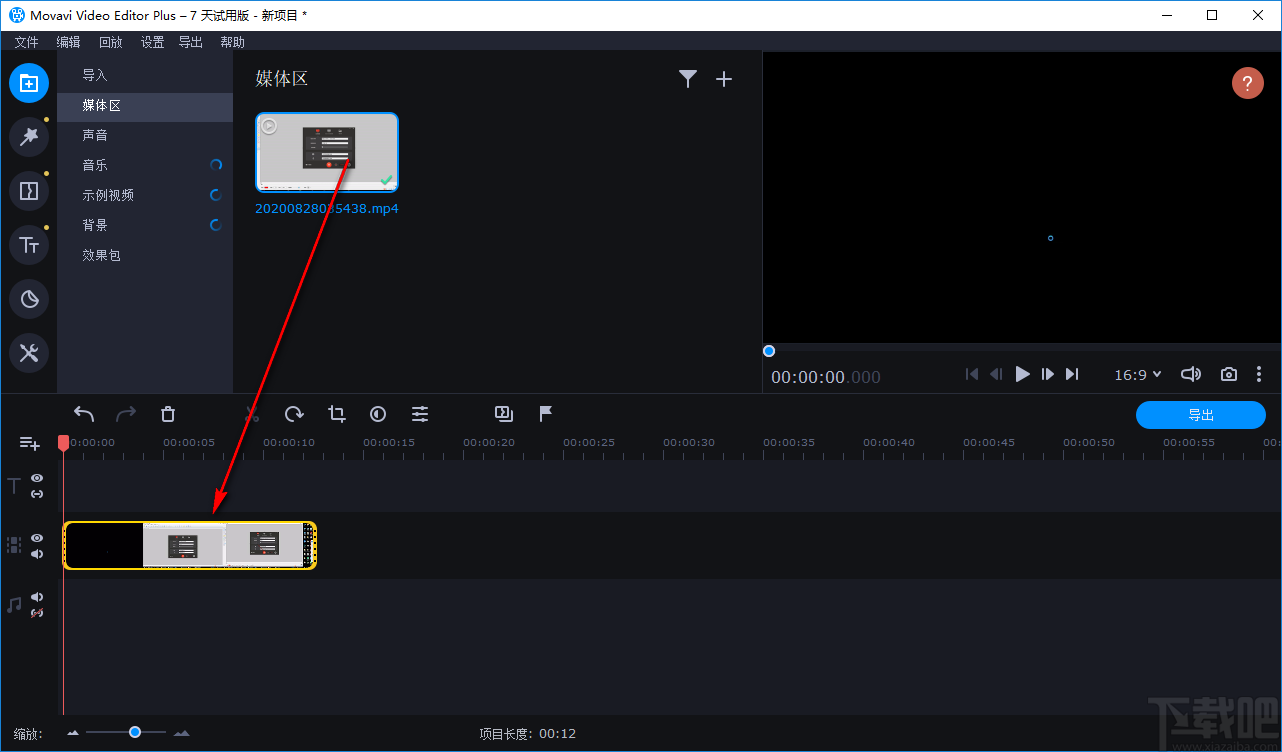Open the More Tools wrench panel
Image resolution: width=1282 pixels, height=752 pixels.
point(29,353)
